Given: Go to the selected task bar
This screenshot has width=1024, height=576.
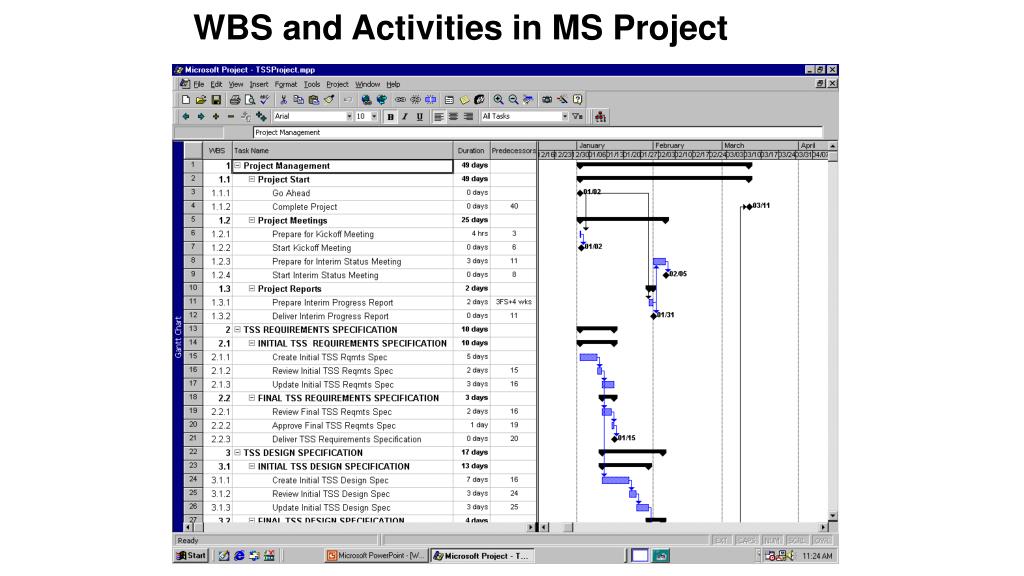Looking at the screenshot, I should pyautogui.click(x=528, y=100).
